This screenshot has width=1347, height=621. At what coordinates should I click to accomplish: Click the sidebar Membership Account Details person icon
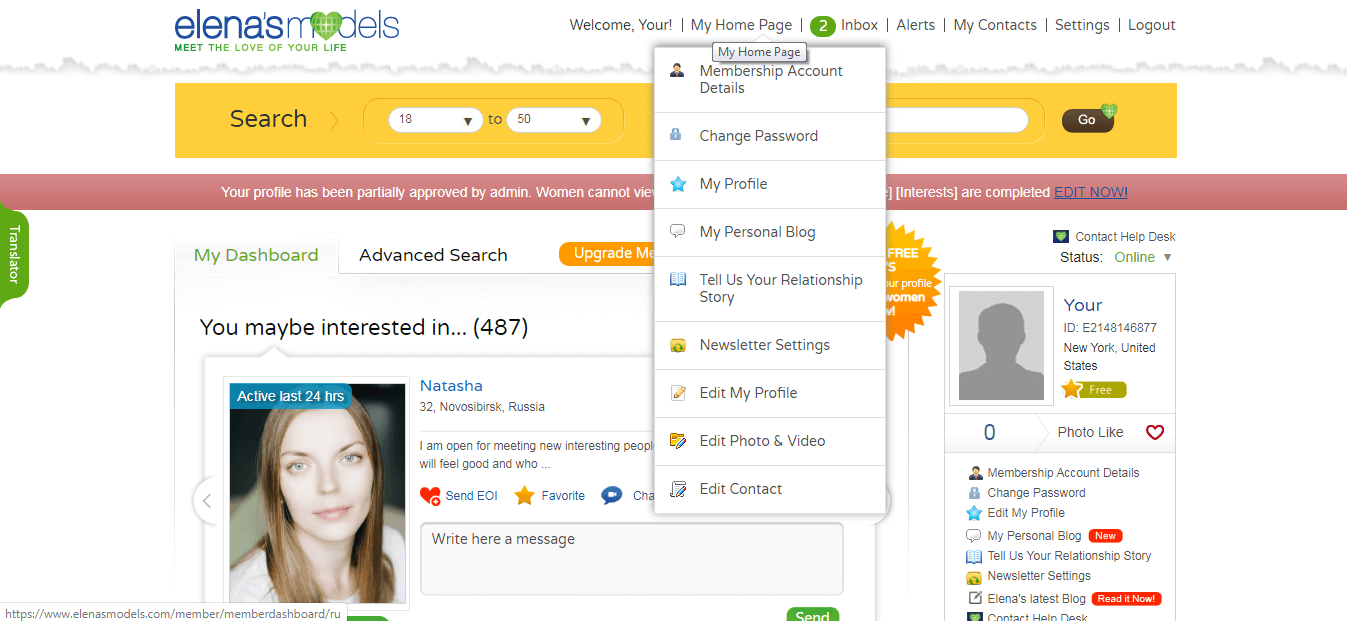tap(975, 473)
